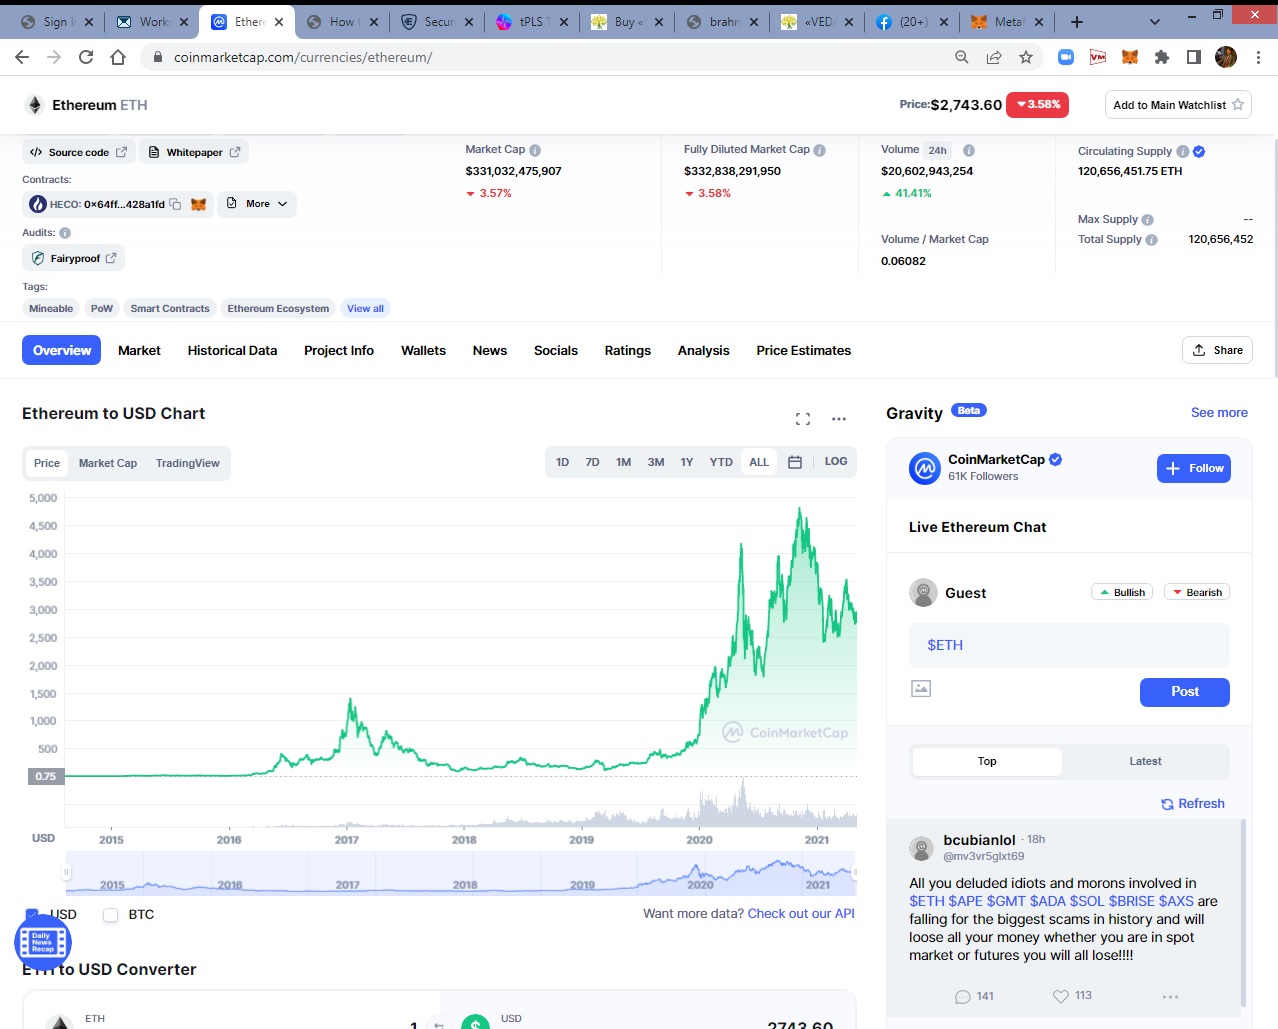The image size is (1278, 1029).
Task: Open the tab search chevron in the tab strip
Action: 1155,22
